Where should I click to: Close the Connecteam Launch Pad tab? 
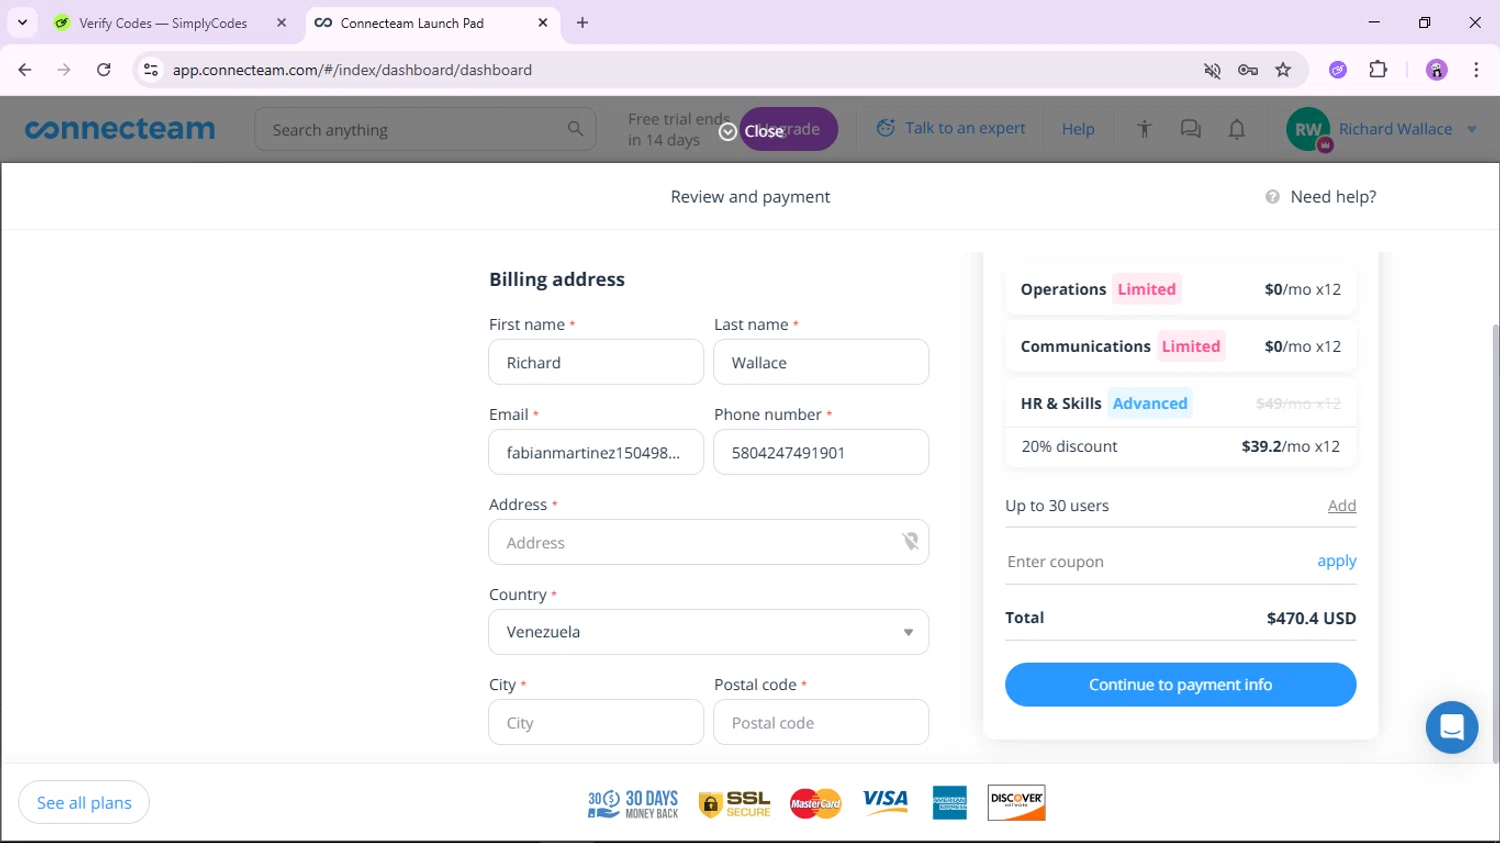click(543, 23)
